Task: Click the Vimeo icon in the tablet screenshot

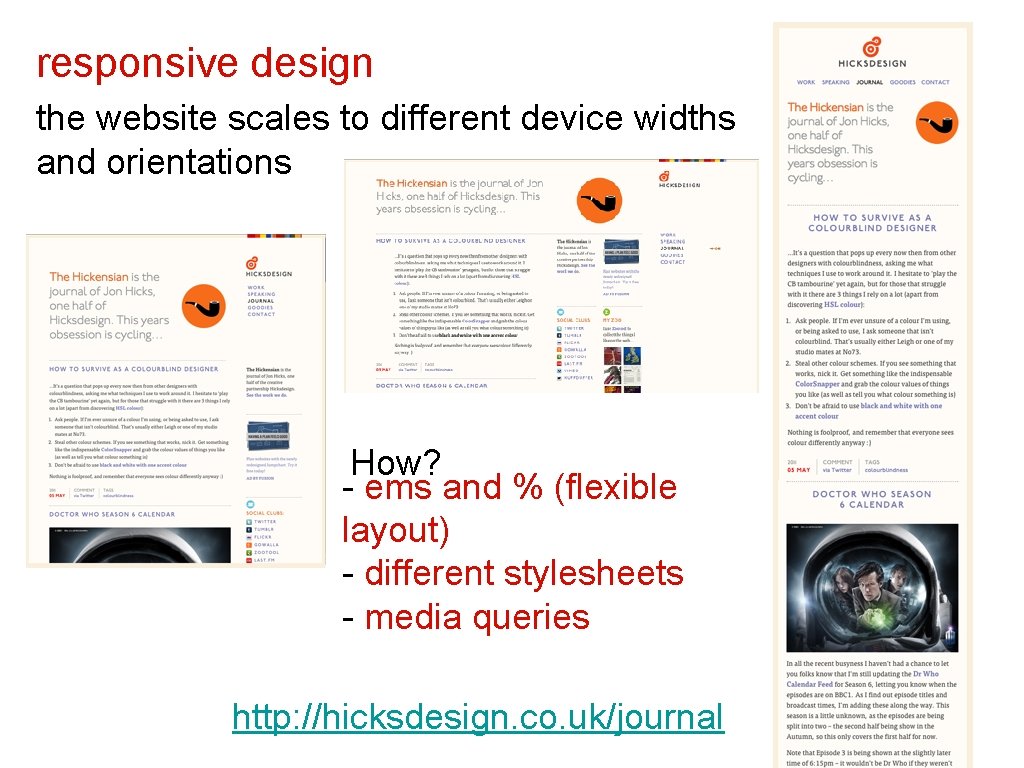Action: (559, 371)
